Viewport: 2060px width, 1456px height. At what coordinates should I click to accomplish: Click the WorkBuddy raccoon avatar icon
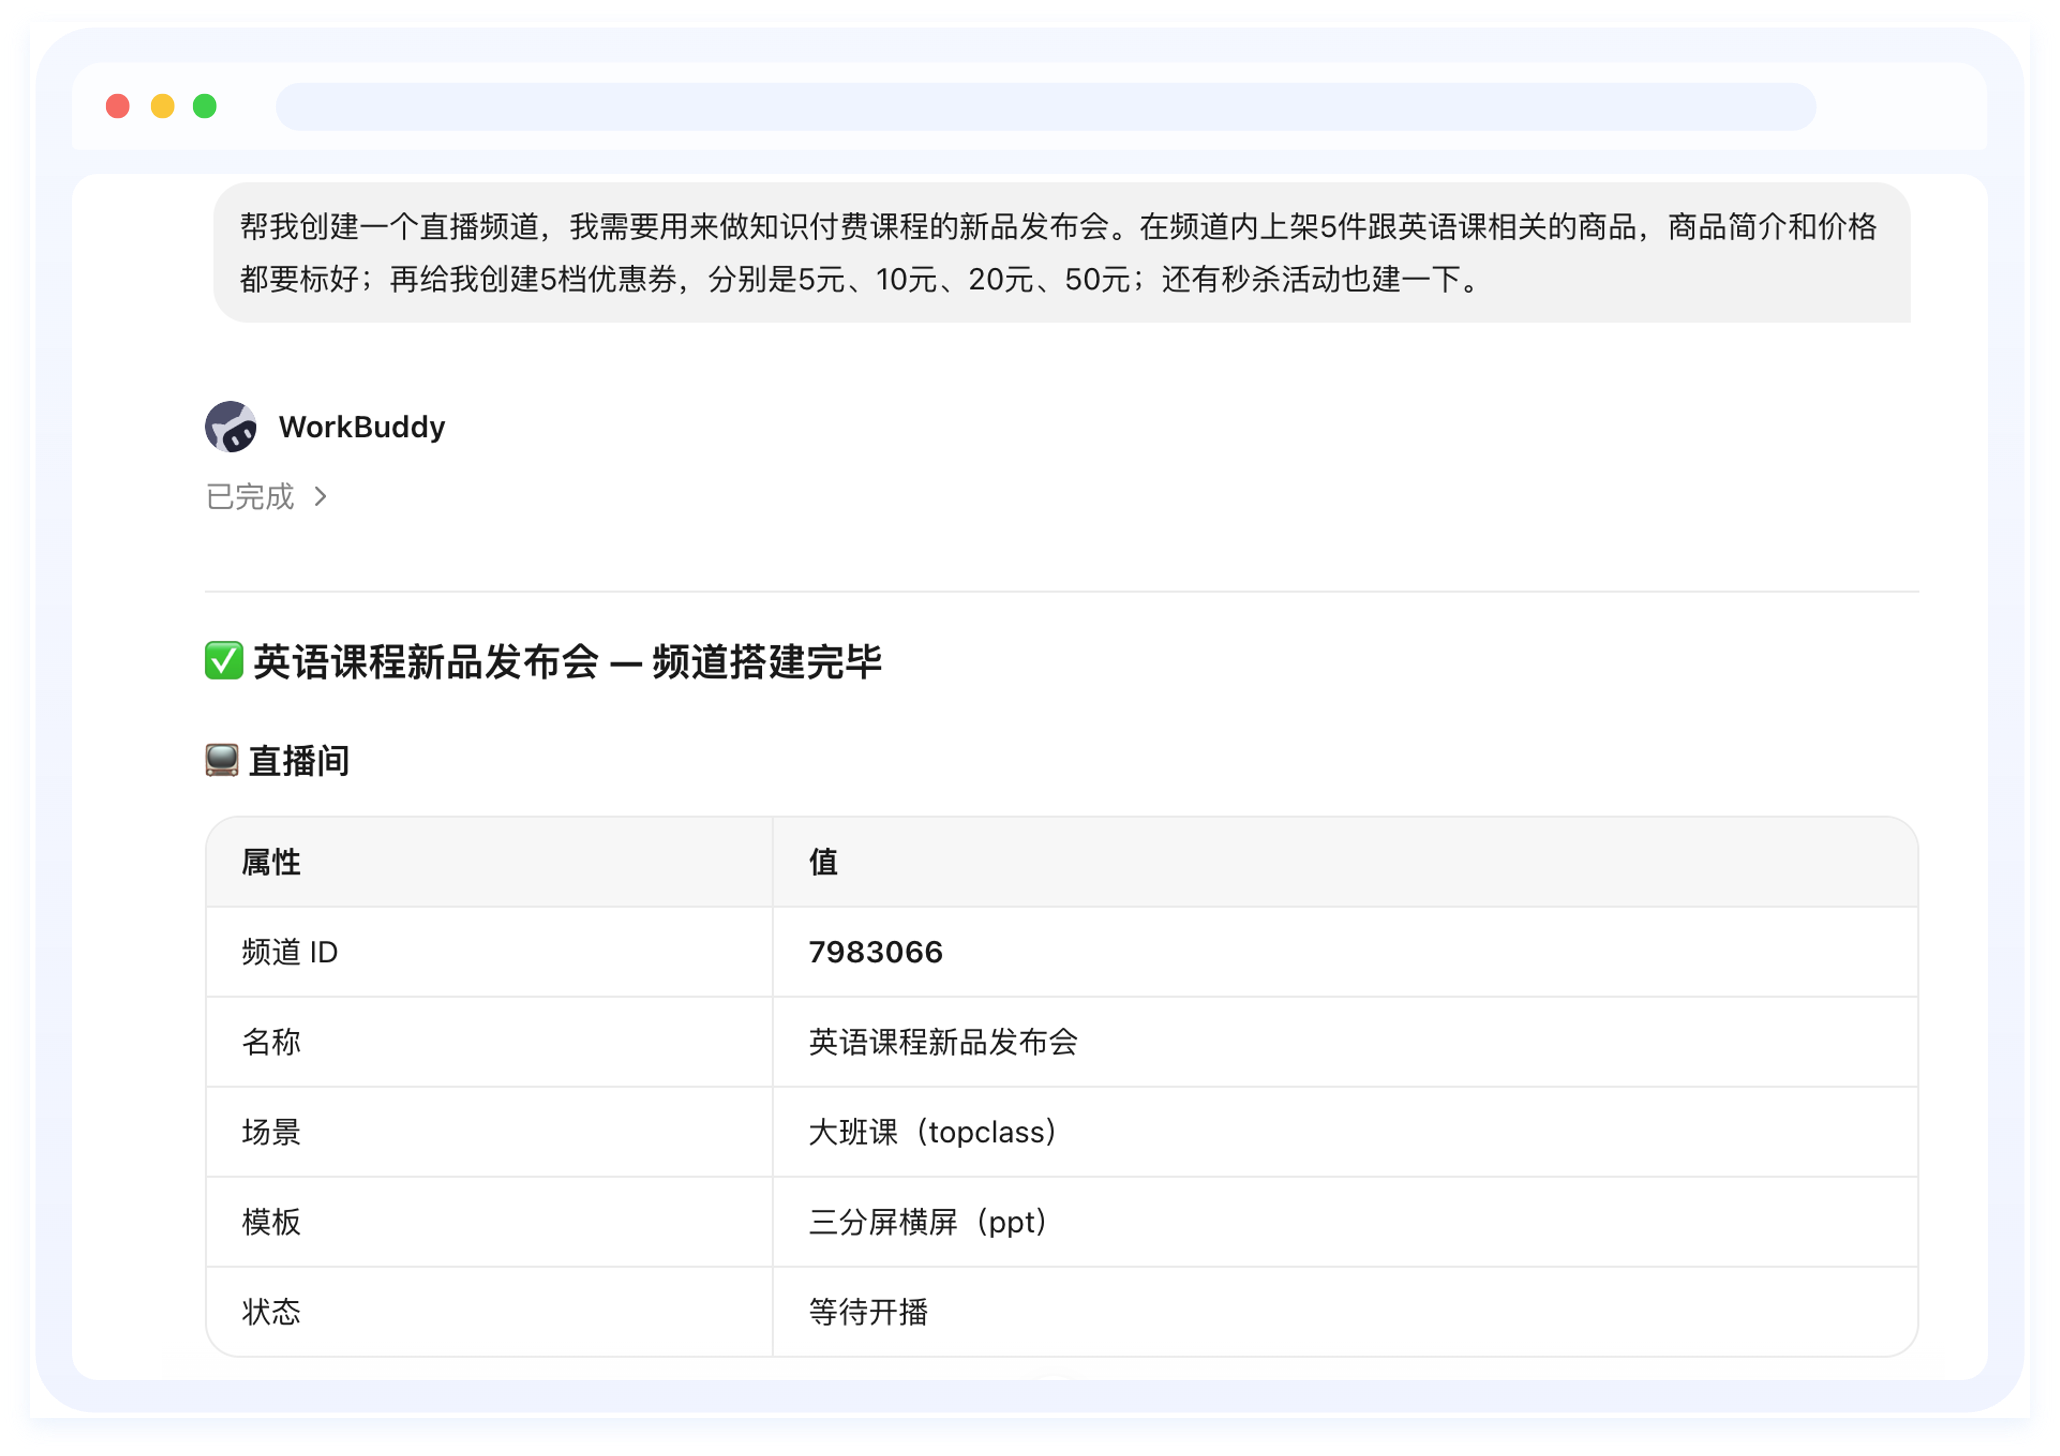[x=231, y=427]
